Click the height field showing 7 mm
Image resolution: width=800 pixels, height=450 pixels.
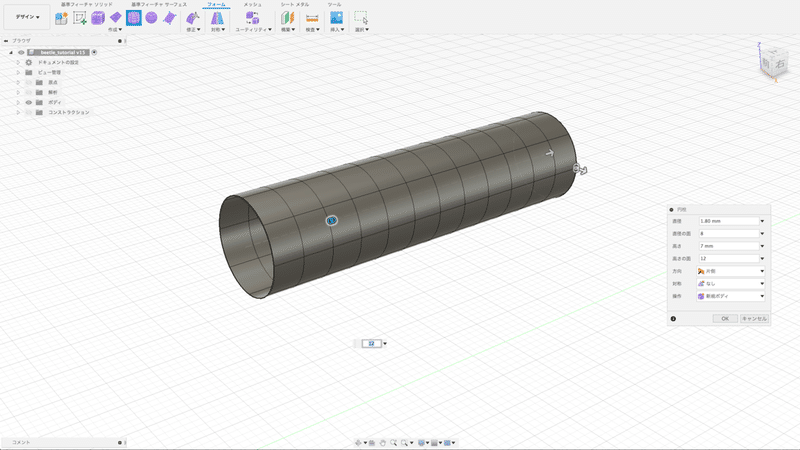729,246
